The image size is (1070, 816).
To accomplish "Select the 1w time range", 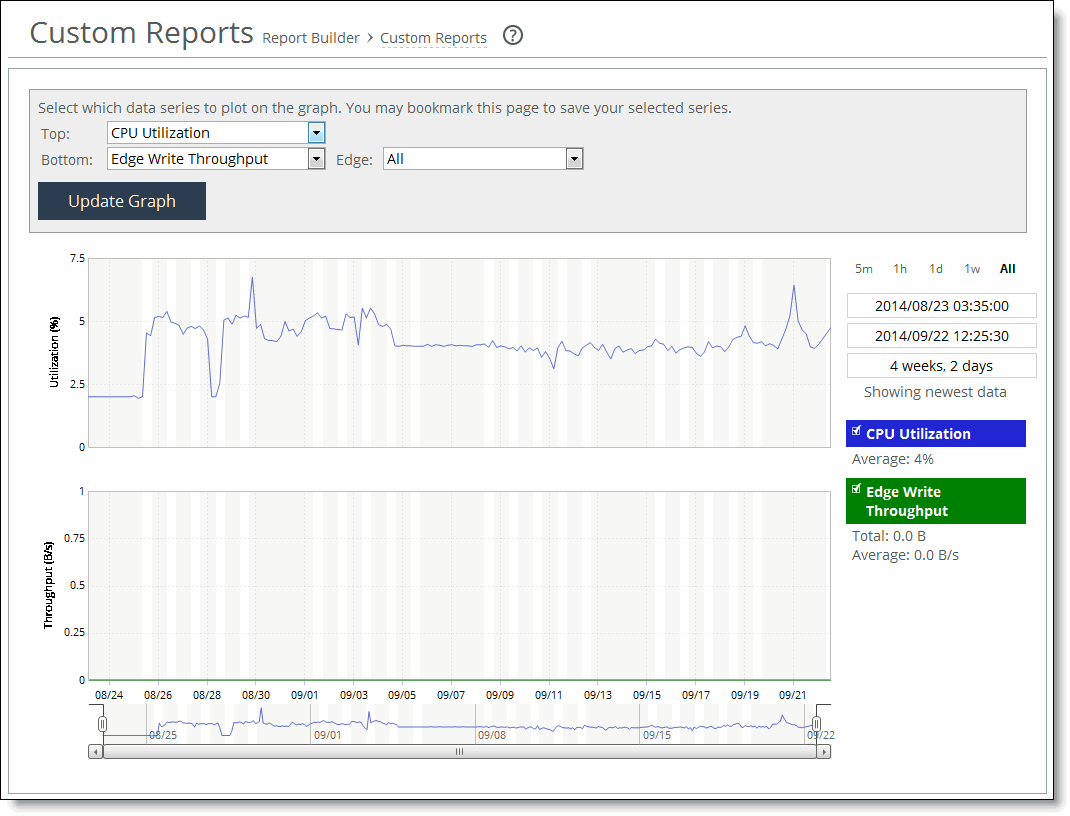I will click(x=972, y=269).
